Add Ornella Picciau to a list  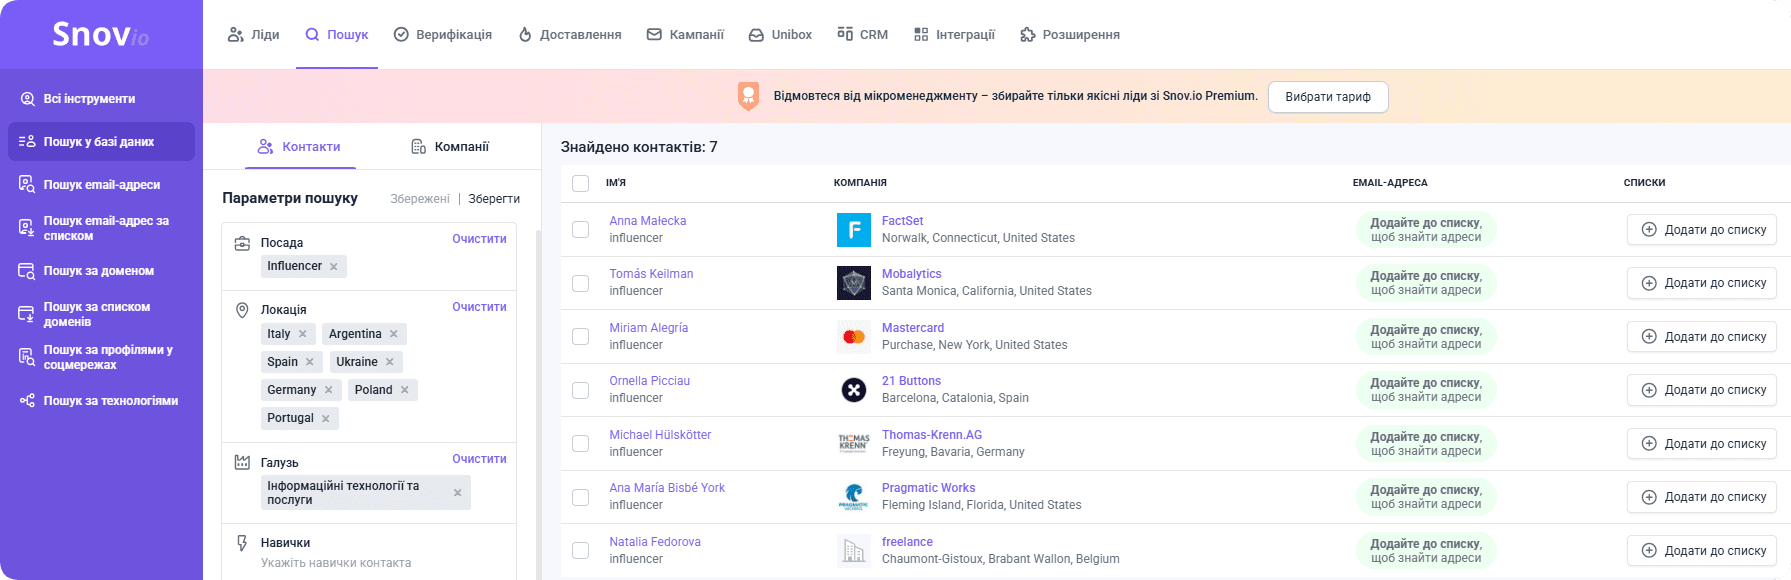1702,390
